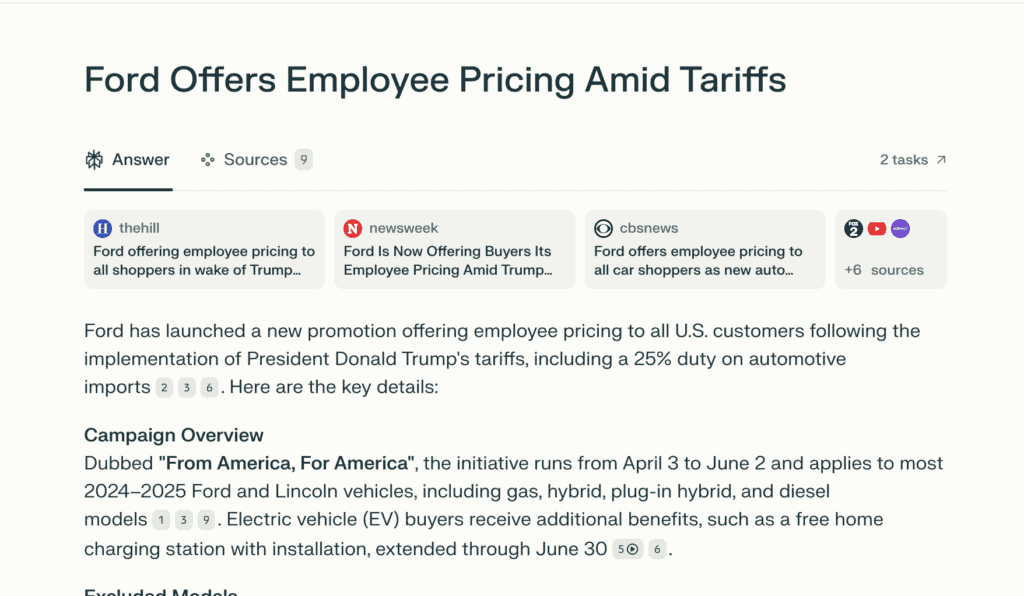Viewport: 1024px width, 596px height.
Task: Open the Sources tab
Action: (256, 160)
